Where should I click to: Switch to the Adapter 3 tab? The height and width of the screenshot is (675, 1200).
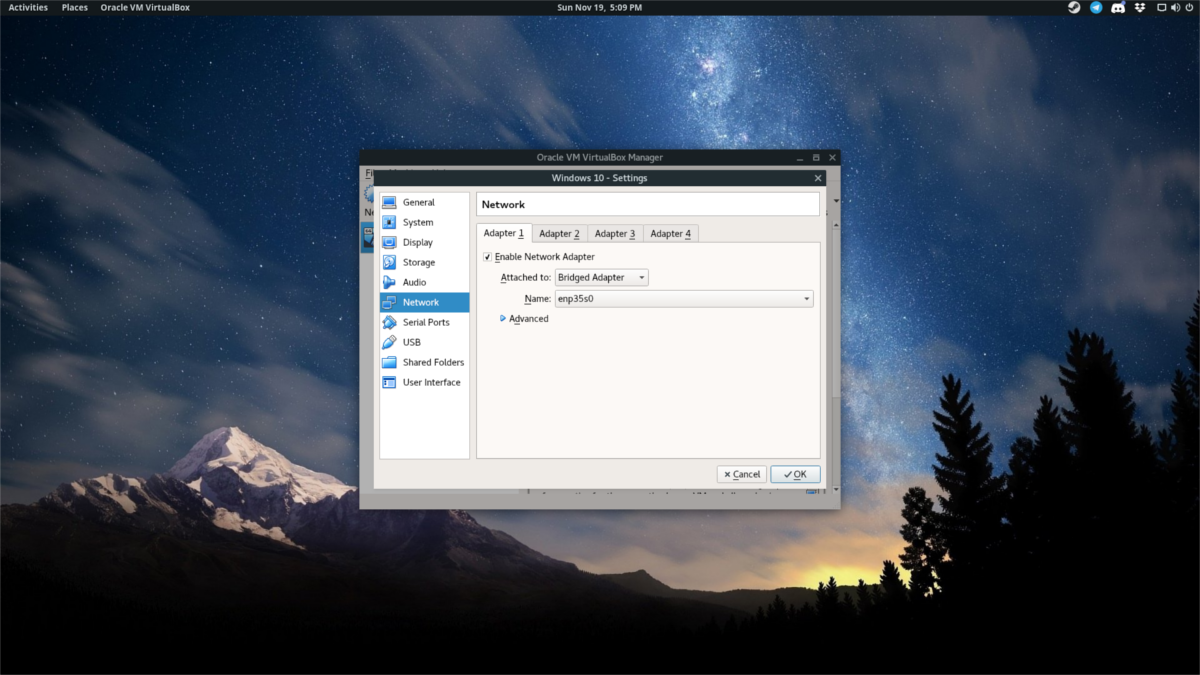(x=615, y=234)
